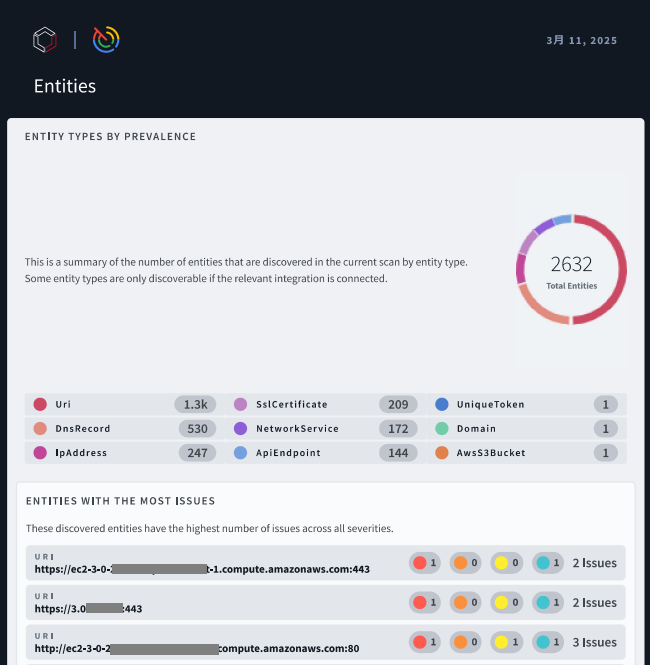The height and width of the screenshot is (665, 650).
Task: Click the Domain green legend dot
Action: [441, 429]
